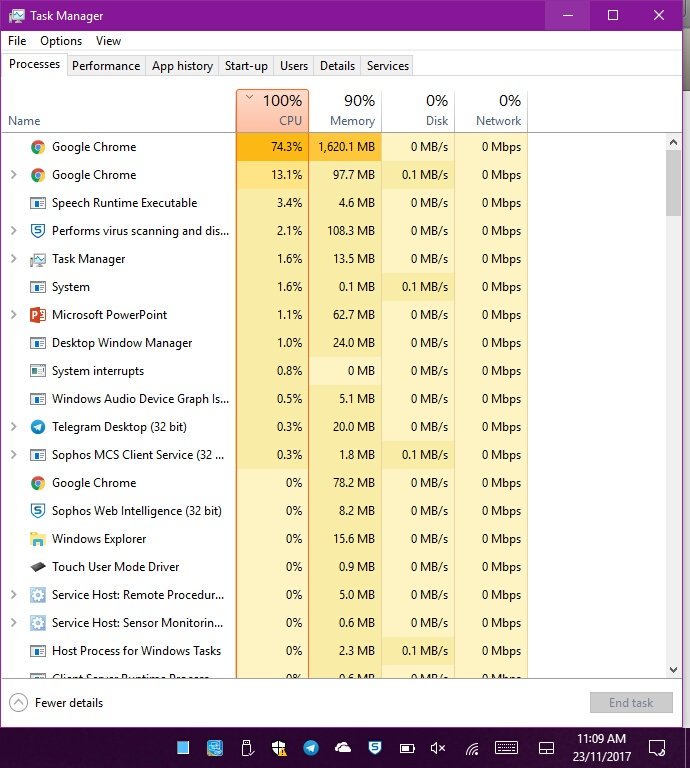This screenshot has width=690, height=768.
Task: Click the Sophos shield tray icon
Action: point(375,747)
